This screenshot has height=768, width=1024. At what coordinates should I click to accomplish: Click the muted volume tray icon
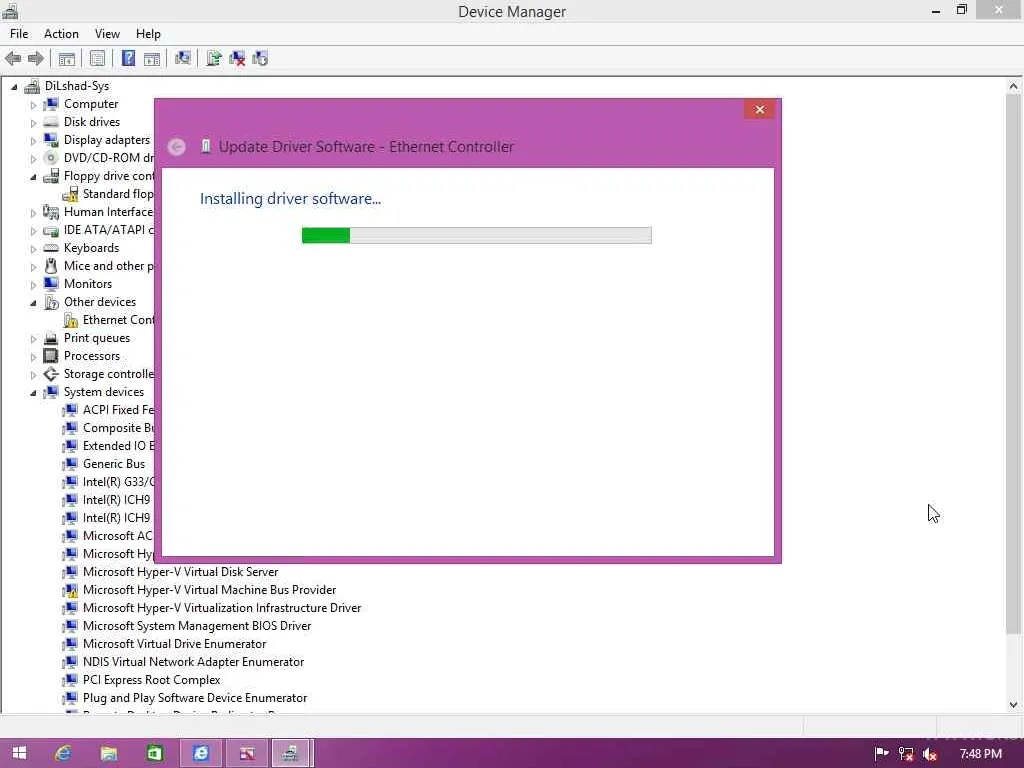(x=930, y=754)
